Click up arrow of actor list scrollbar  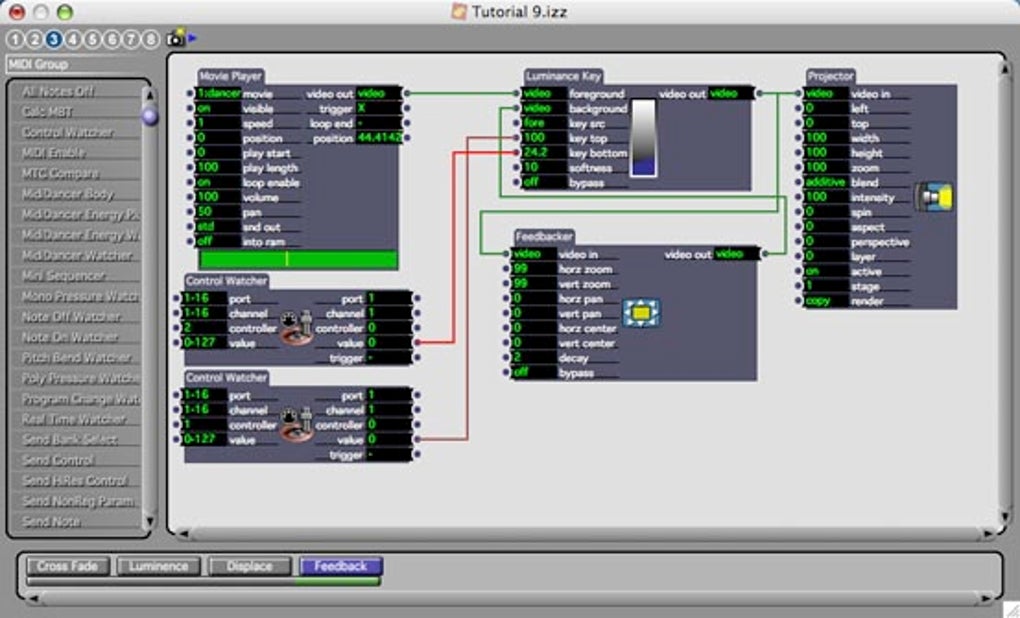click(x=150, y=95)
